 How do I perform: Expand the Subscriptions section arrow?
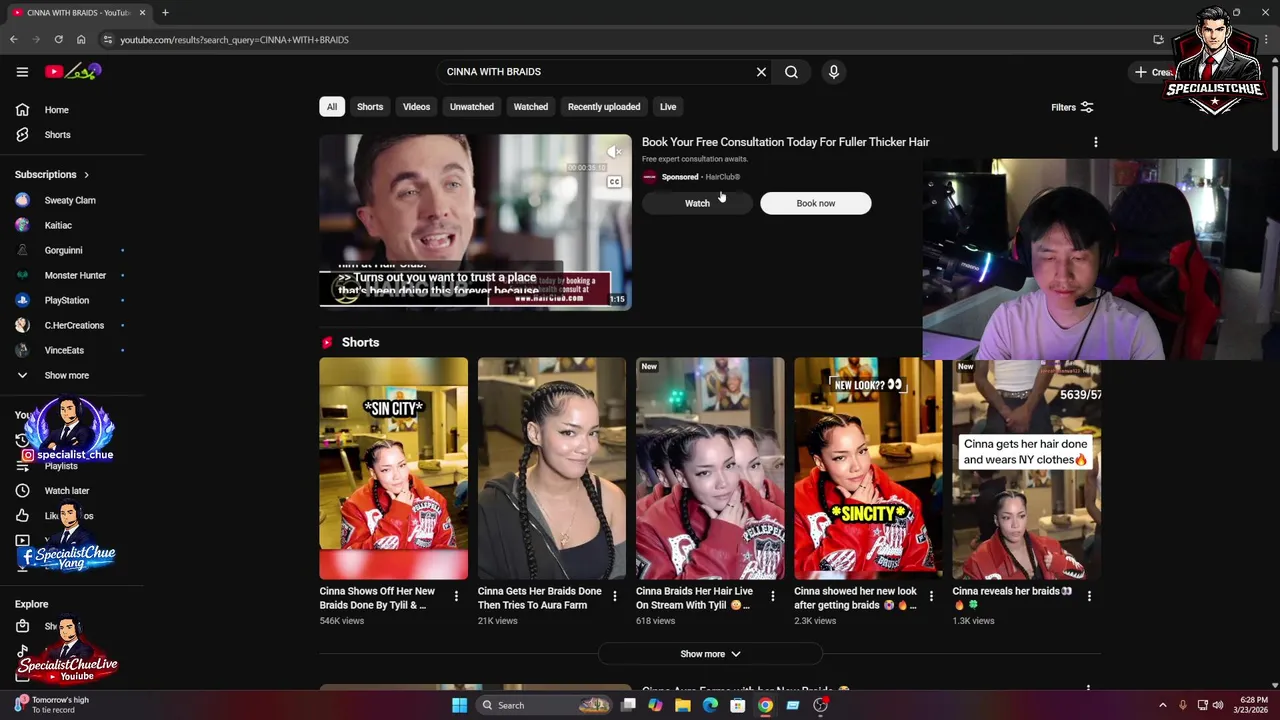point(86,175)
